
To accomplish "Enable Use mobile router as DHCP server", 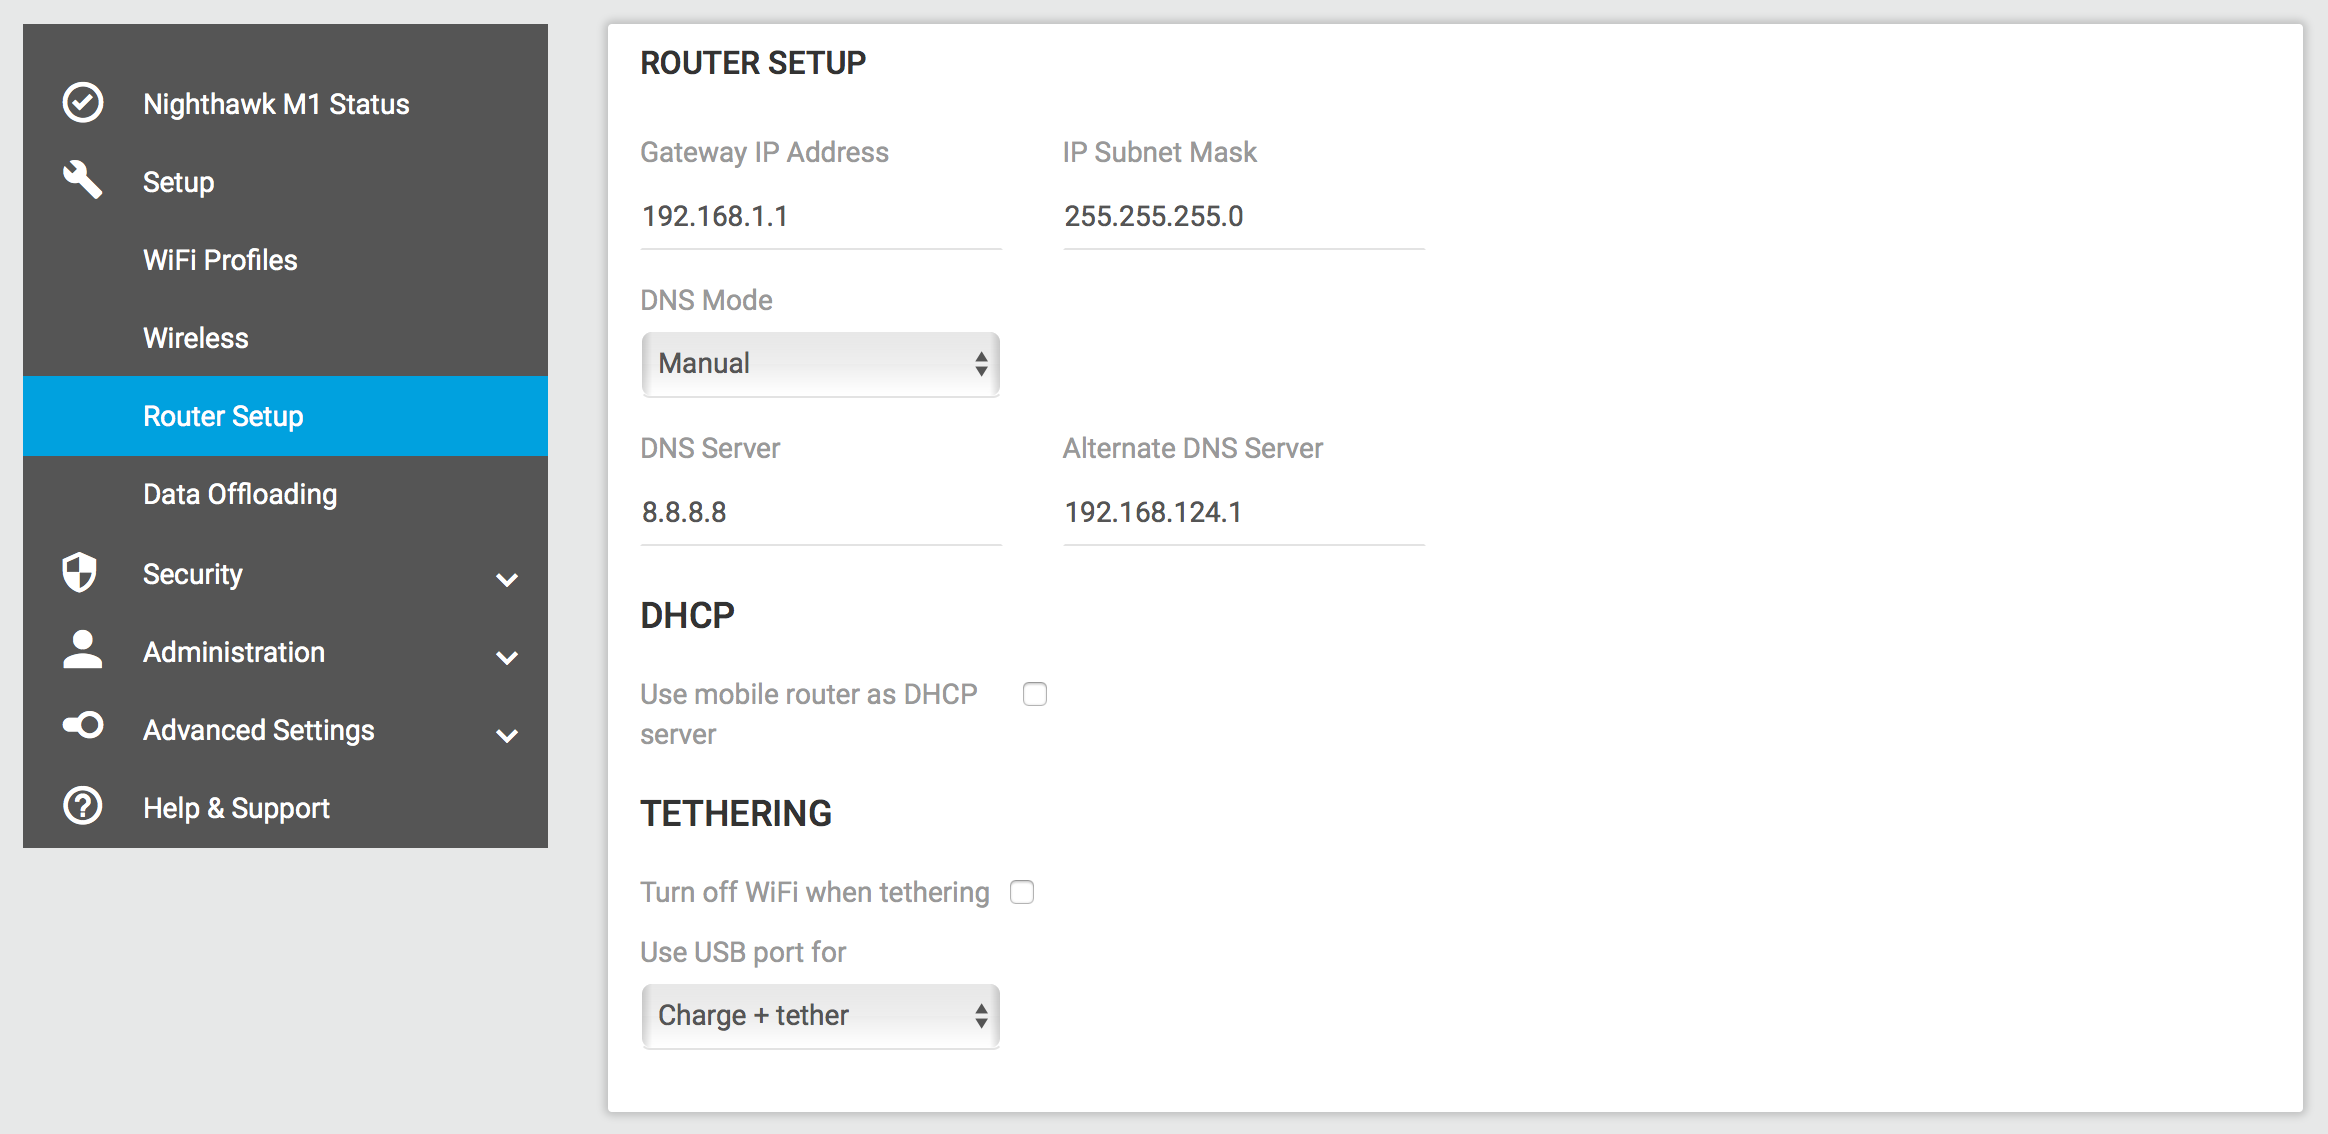I will pos(1035,694).
